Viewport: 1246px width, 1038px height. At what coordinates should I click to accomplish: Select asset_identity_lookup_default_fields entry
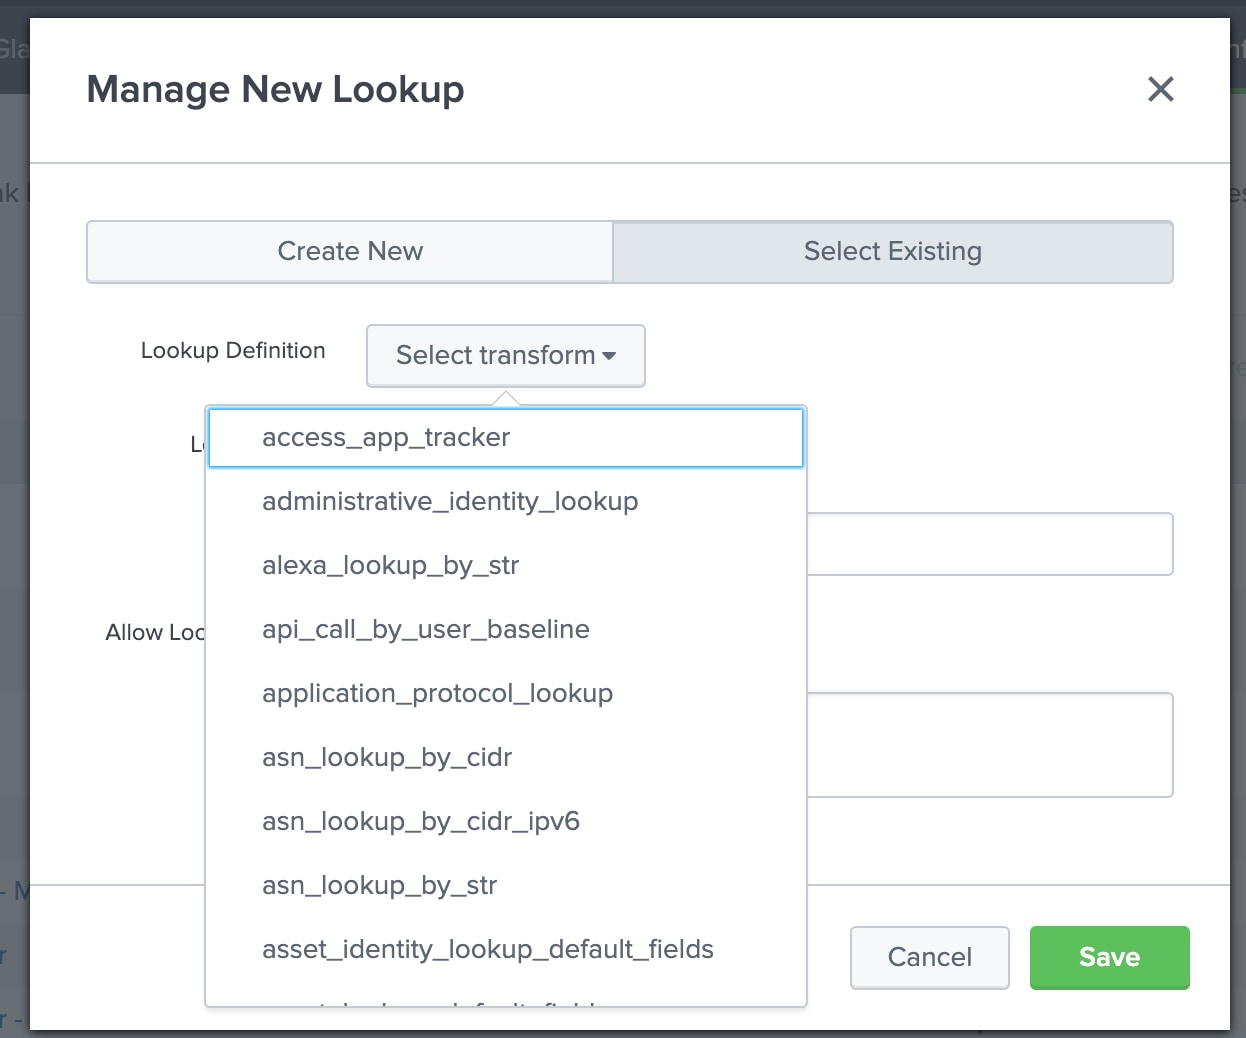point(506,949)
